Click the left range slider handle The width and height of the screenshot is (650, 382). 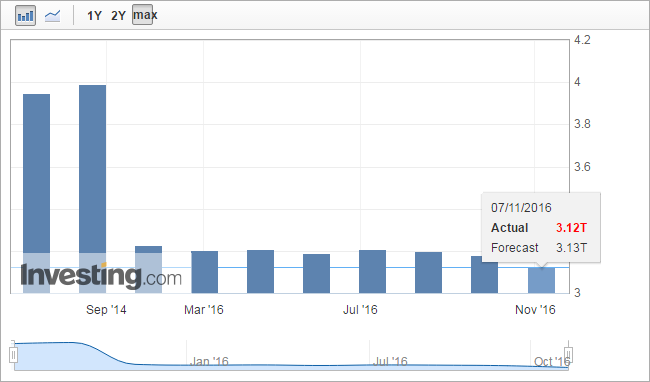(x=14, y=355)
